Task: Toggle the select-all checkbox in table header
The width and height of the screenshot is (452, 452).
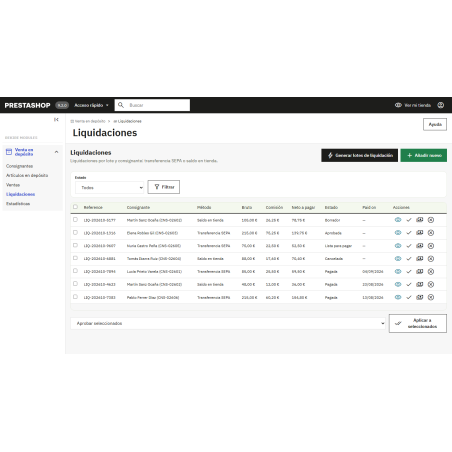Action: coord(75,207)
